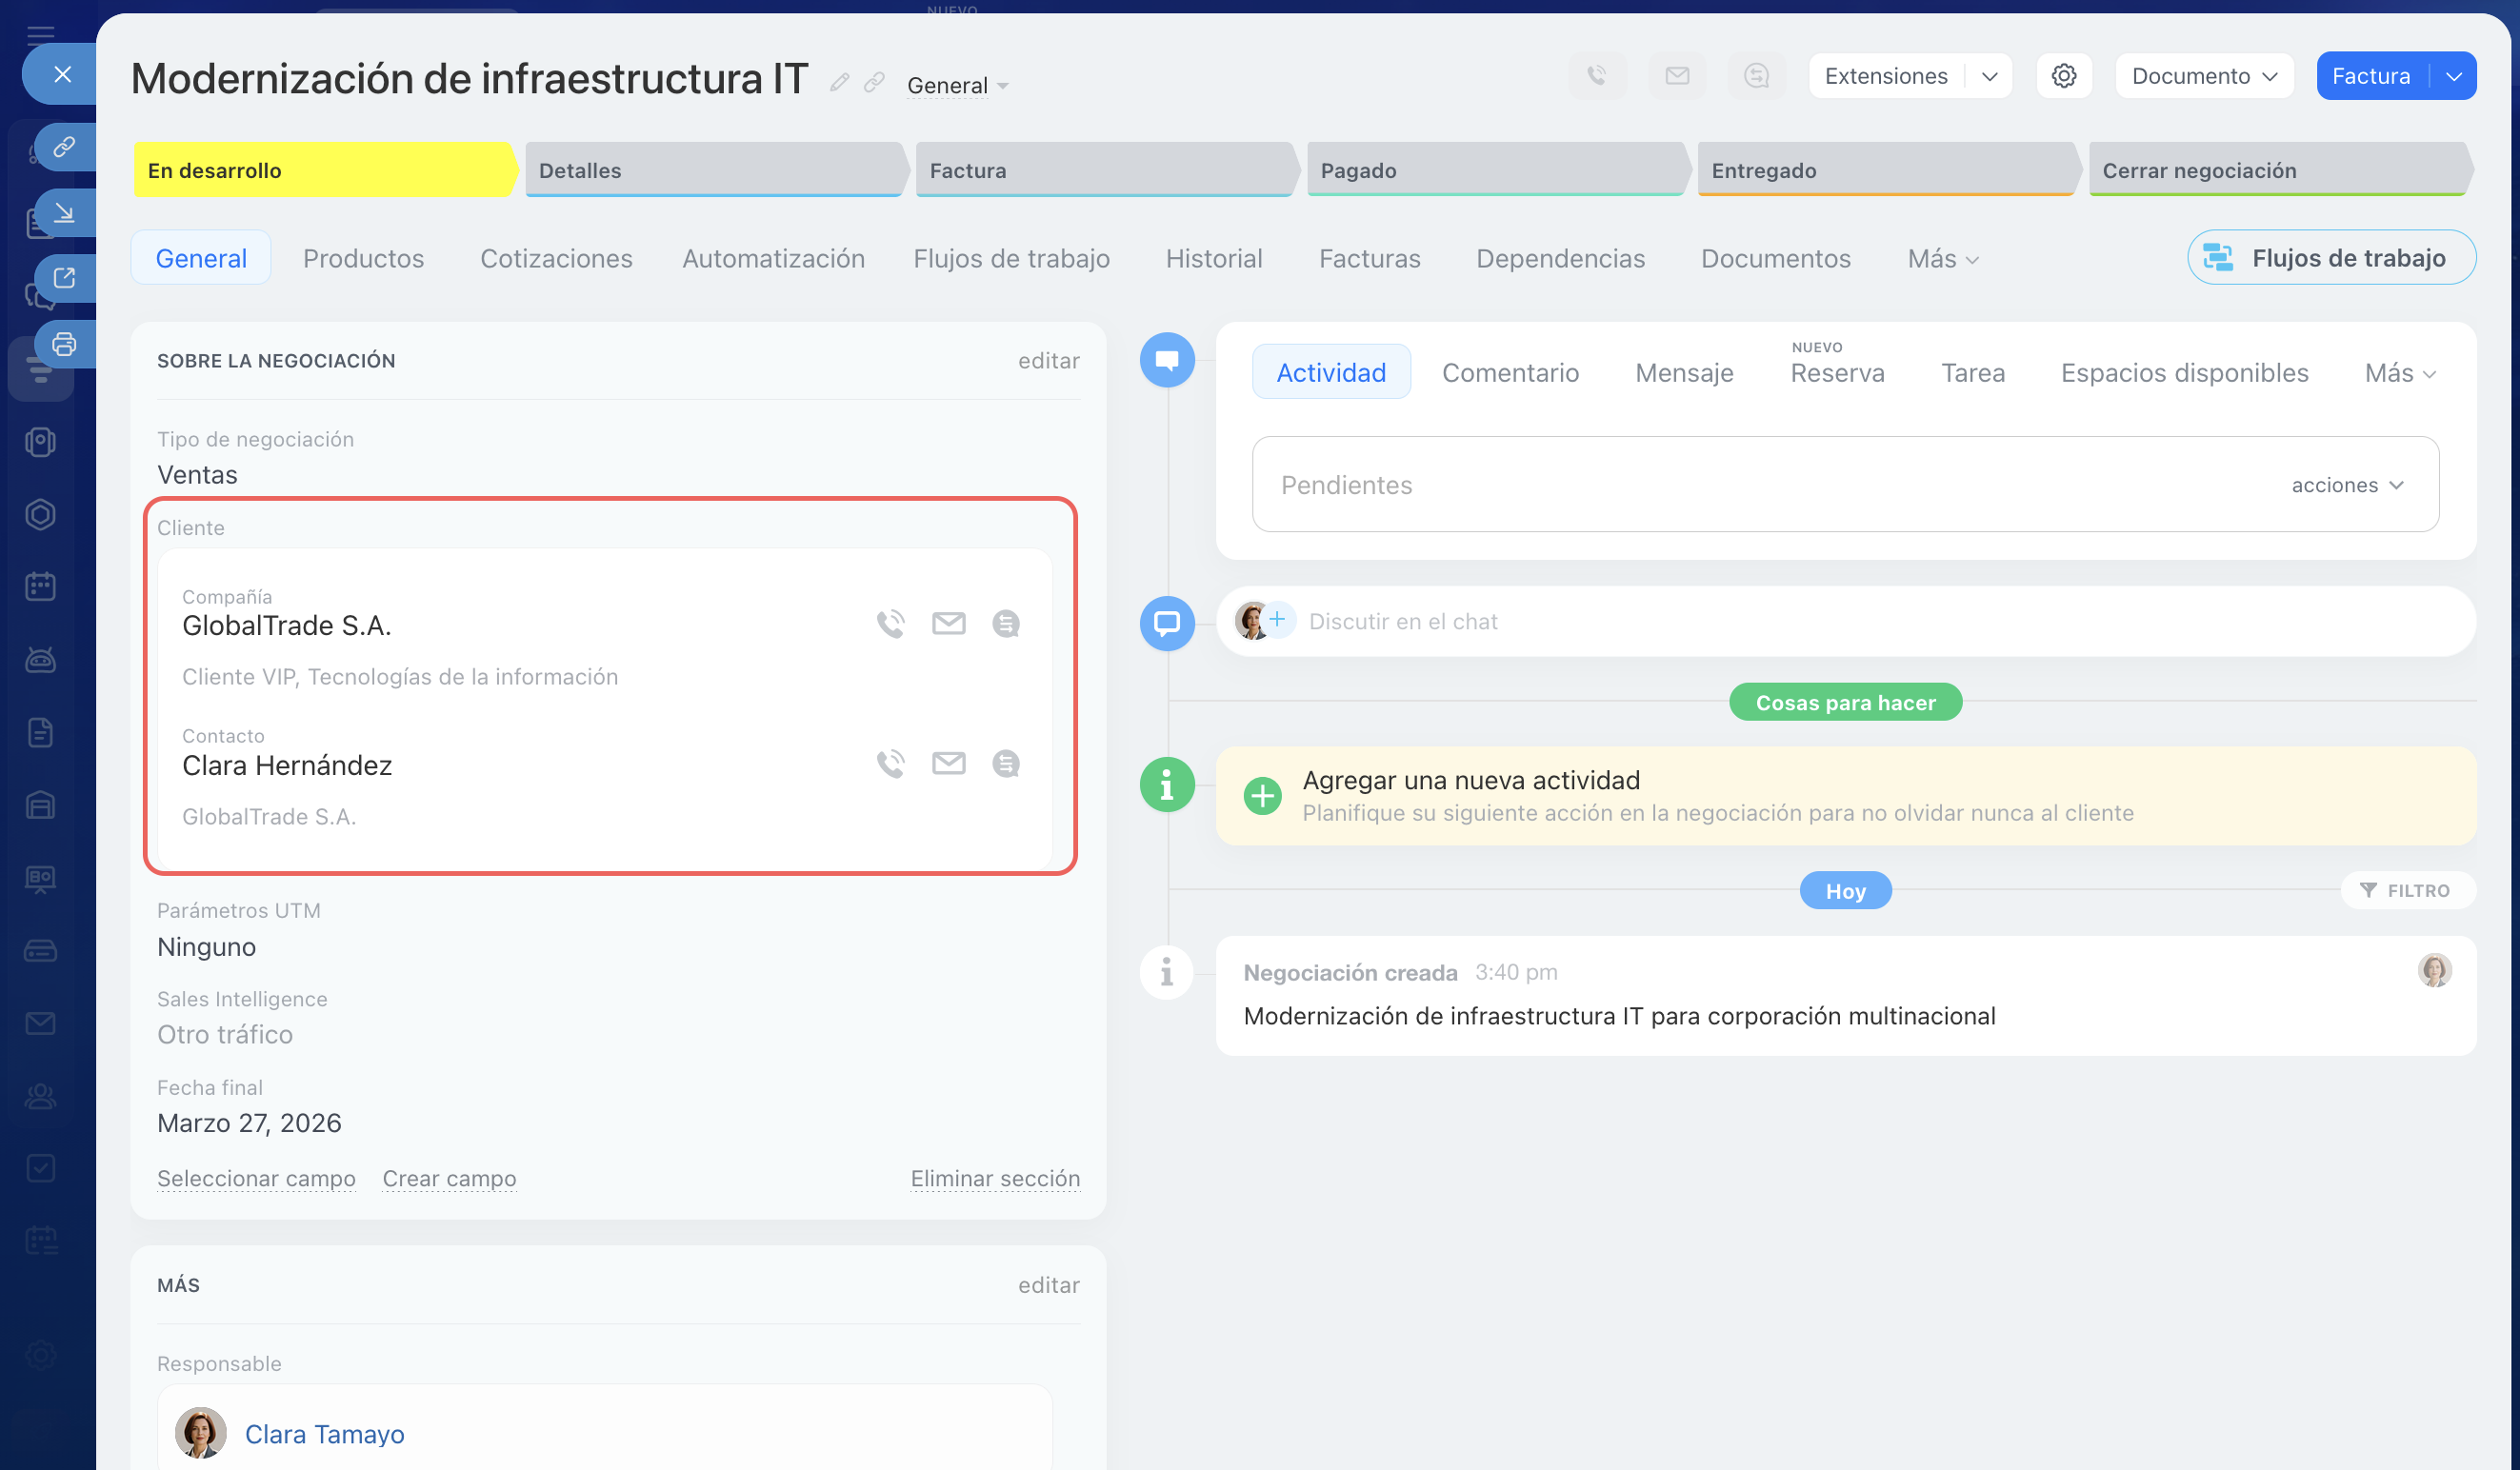Viewport: 2520px width, 1470px height.
Task: Select the Comentario tab in timeline
Action: (x=1510, y=373)
